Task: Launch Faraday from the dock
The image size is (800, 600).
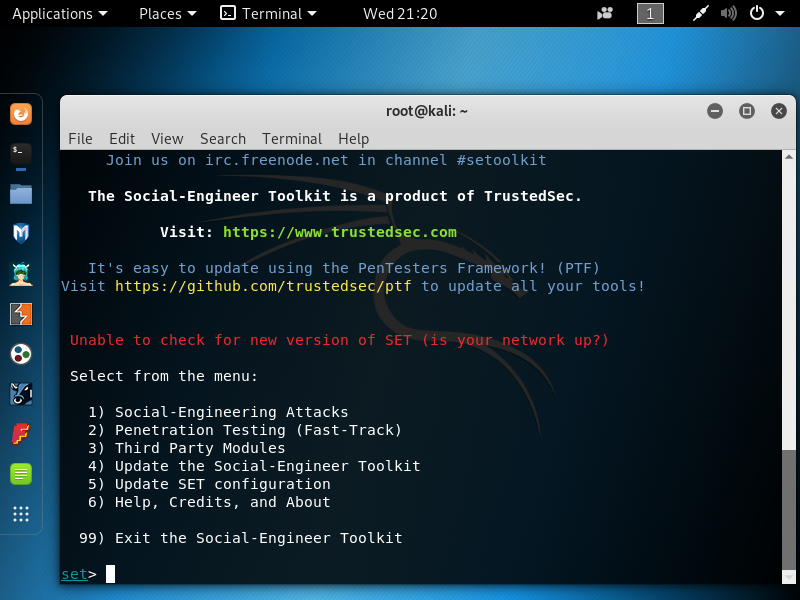Action: tap(21, 434)
